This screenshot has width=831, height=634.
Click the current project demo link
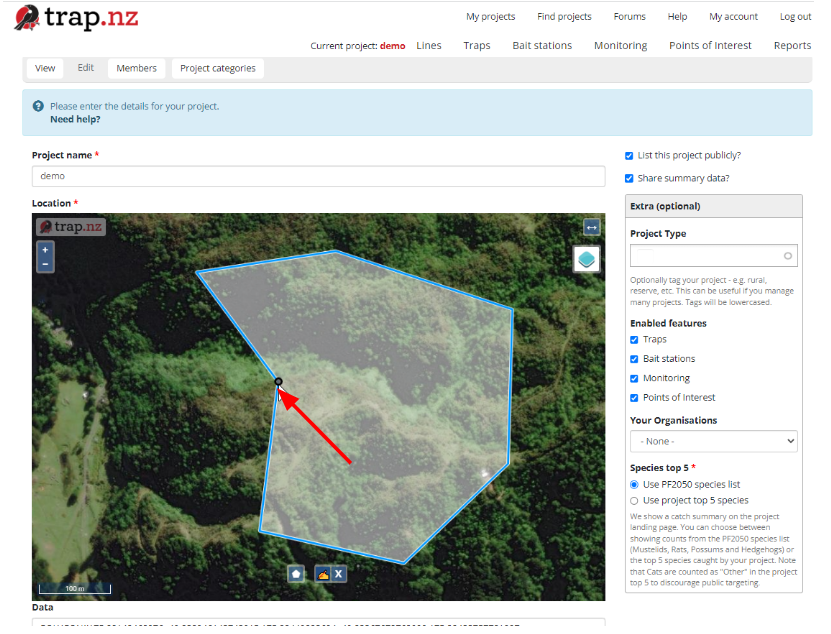click(393, 46)
